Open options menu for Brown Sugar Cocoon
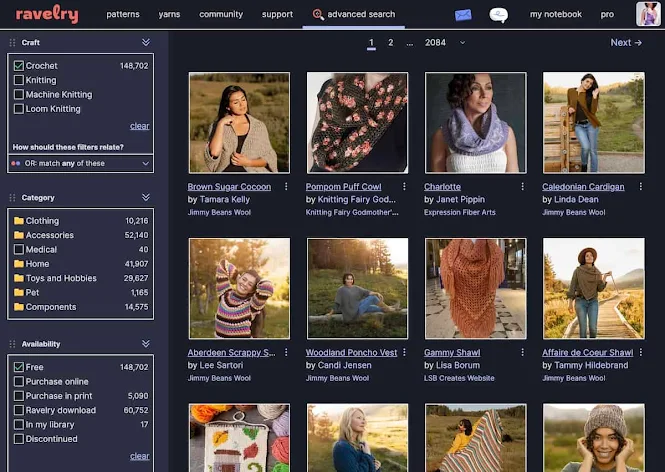Screen dimensions: 665x472 pos(286,187)
